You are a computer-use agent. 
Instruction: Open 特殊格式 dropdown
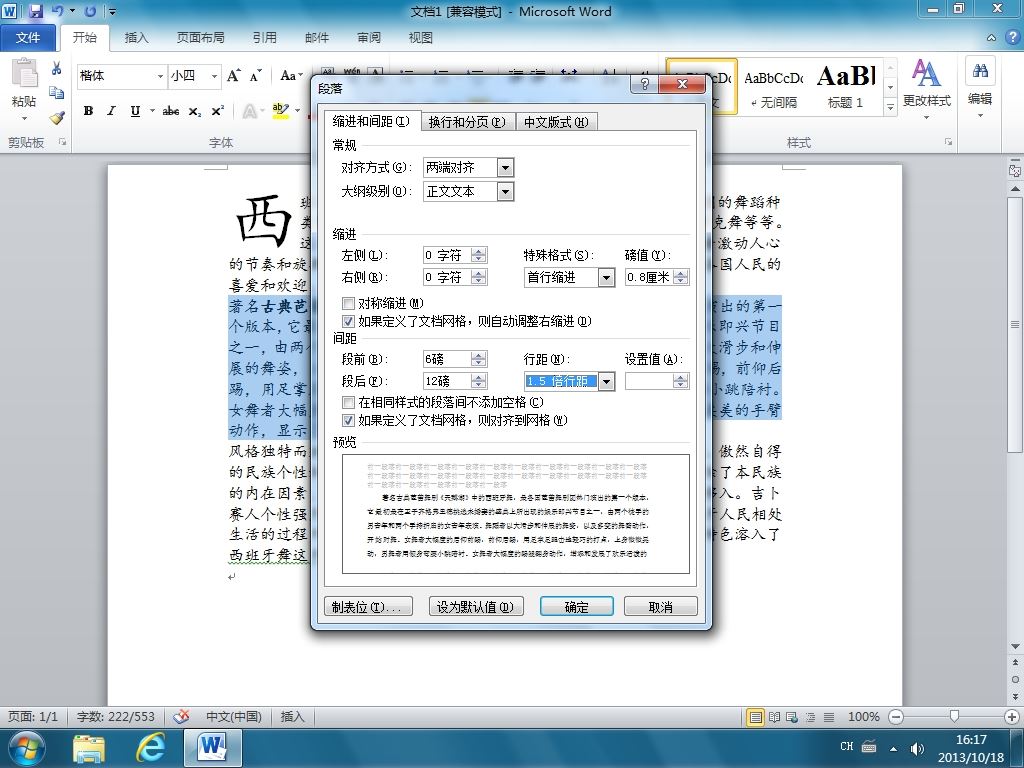click(606, 278)
